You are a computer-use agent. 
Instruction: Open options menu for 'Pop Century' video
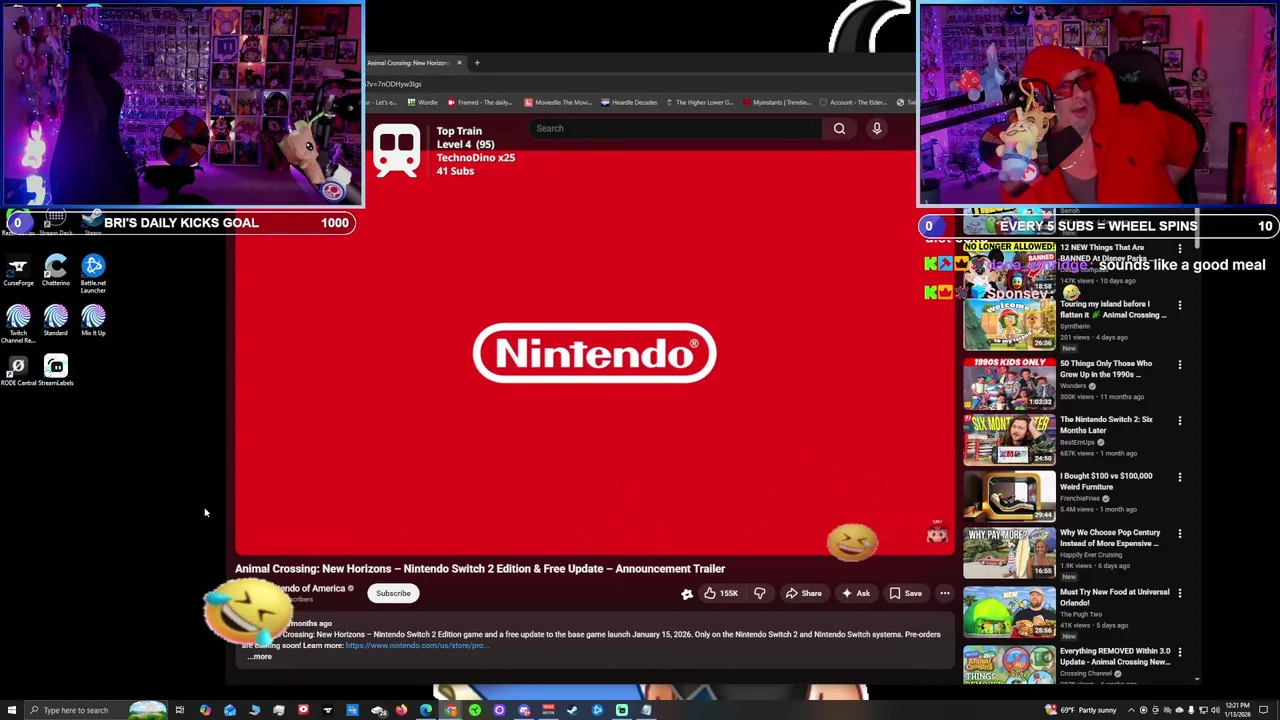[x=1180, y=534]
